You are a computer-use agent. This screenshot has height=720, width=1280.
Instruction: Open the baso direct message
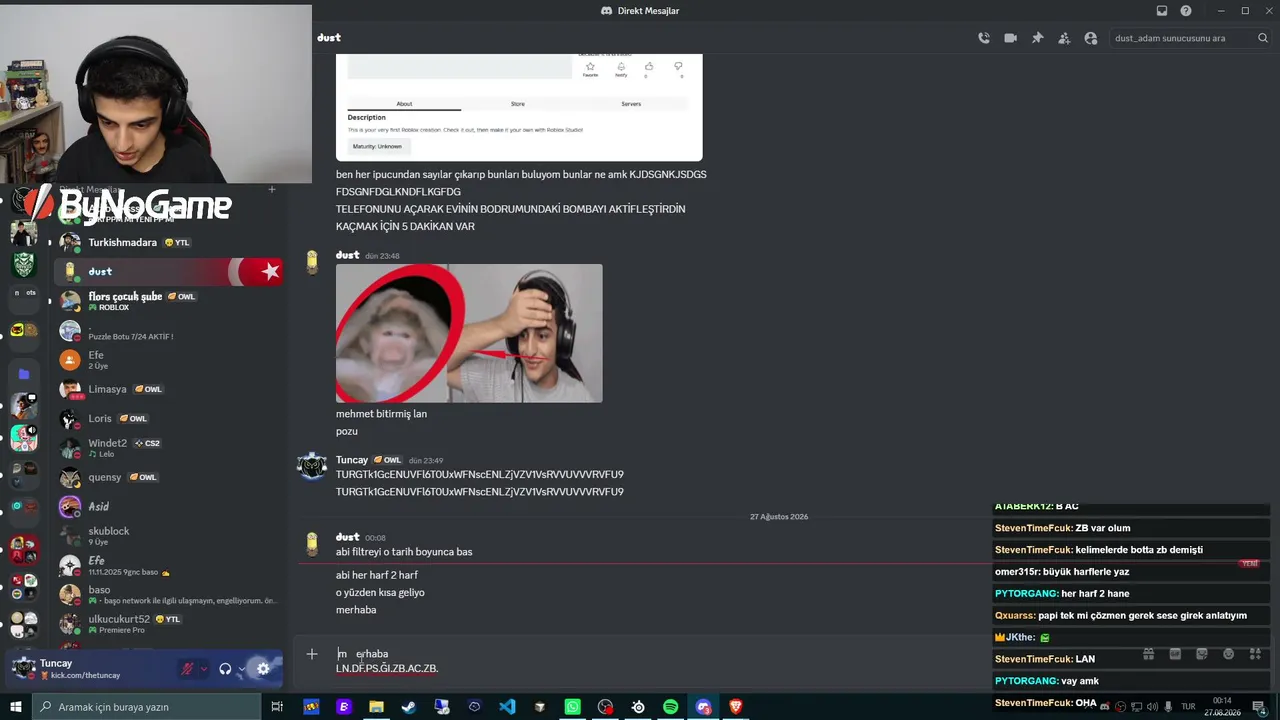coord(169,595)
